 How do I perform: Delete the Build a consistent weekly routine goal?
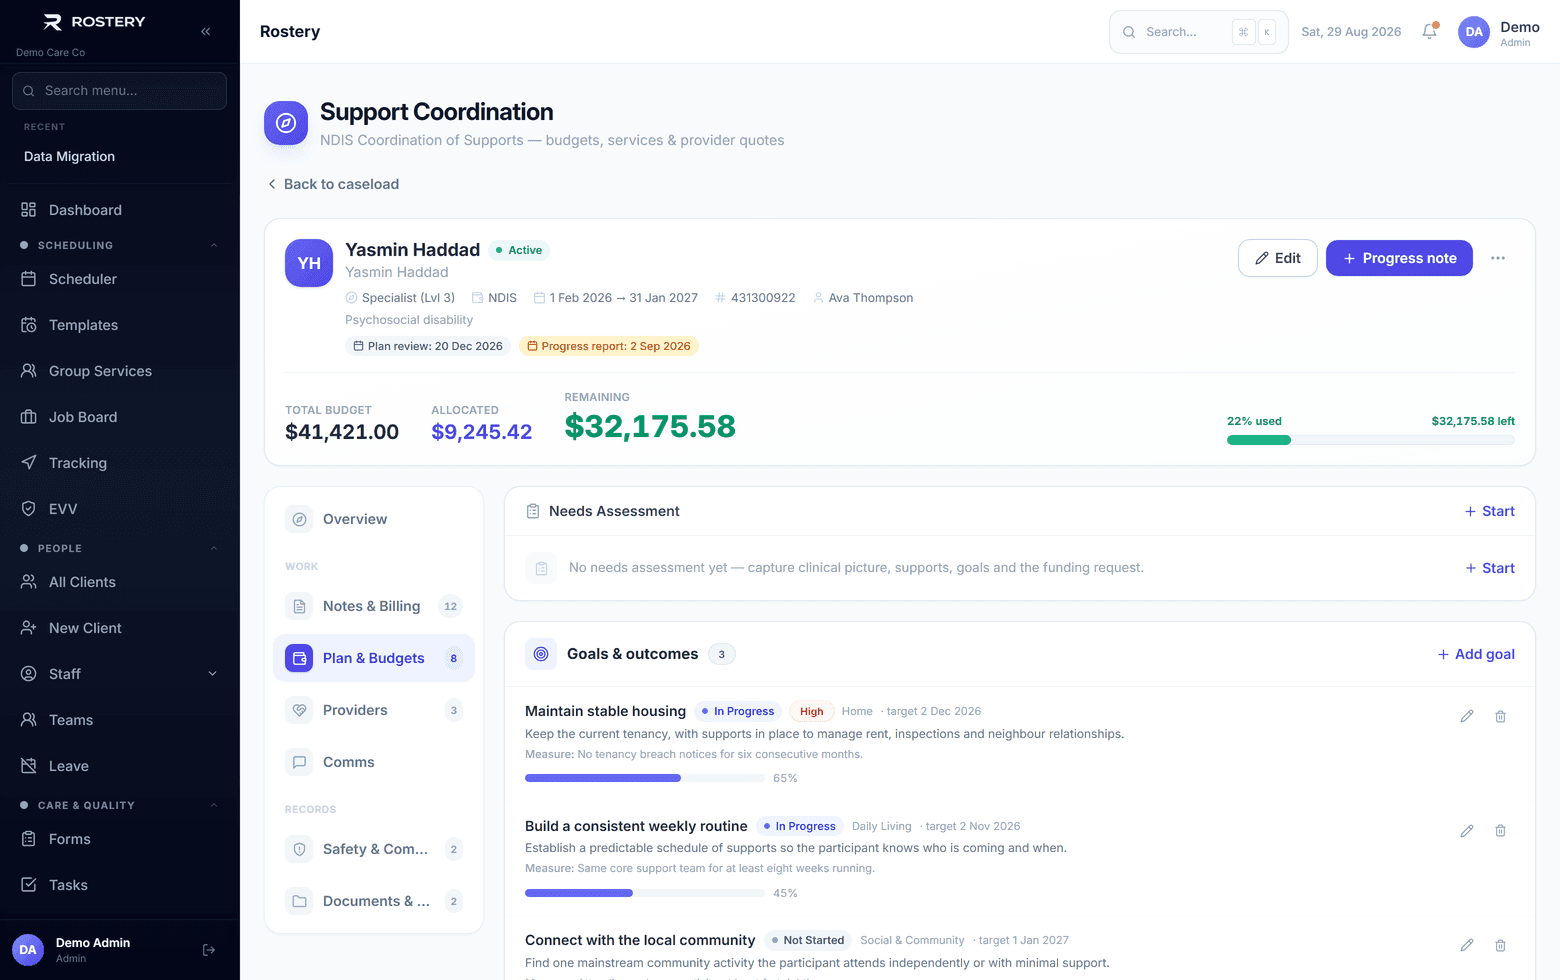1501,831
